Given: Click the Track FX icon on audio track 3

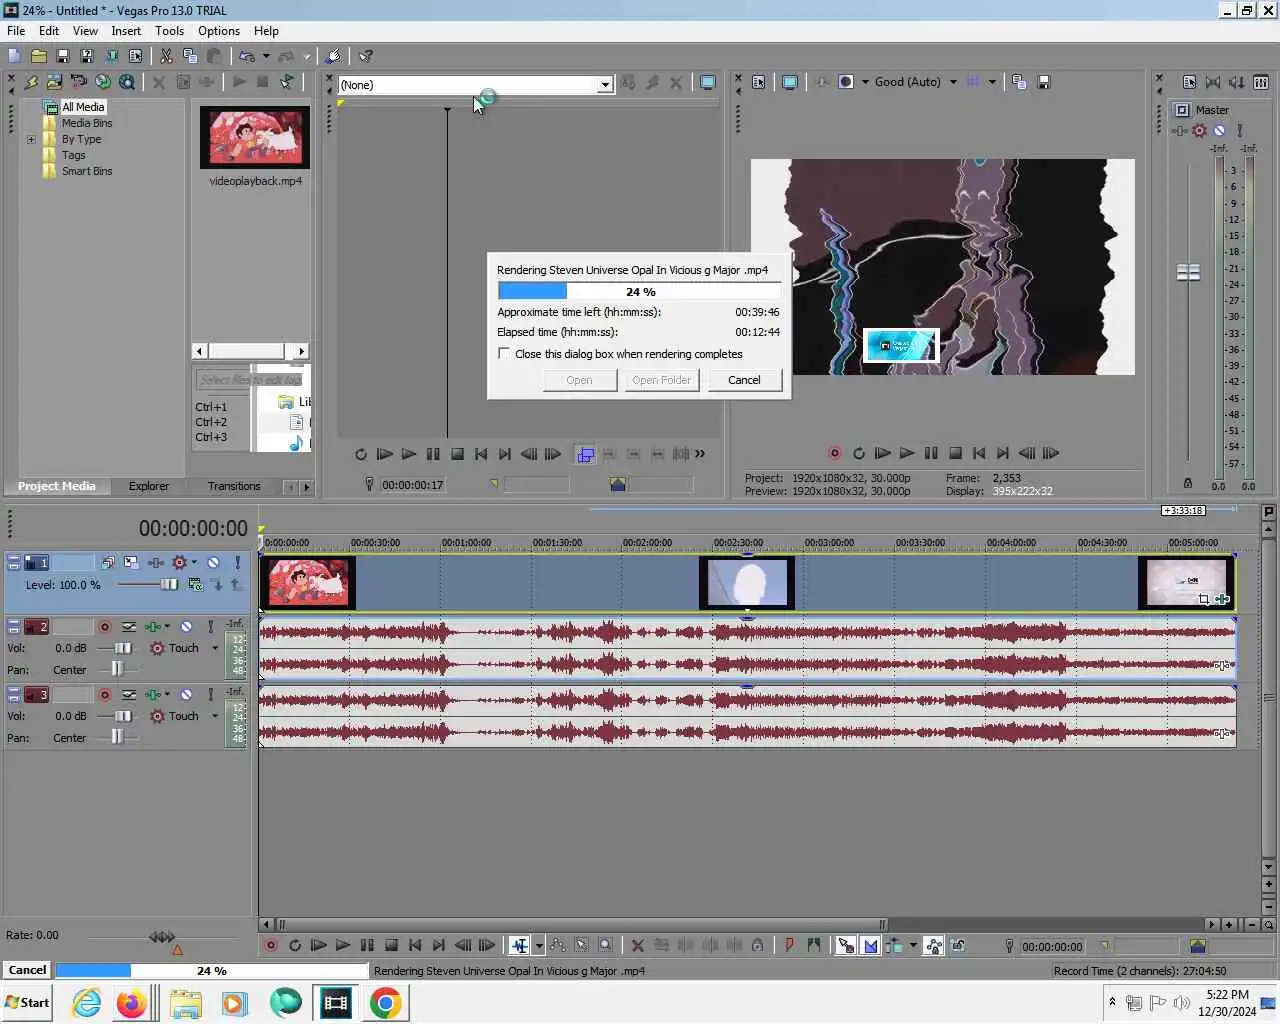Looking at the screenshot, I should pyautogui.click(x=153, y=694).
